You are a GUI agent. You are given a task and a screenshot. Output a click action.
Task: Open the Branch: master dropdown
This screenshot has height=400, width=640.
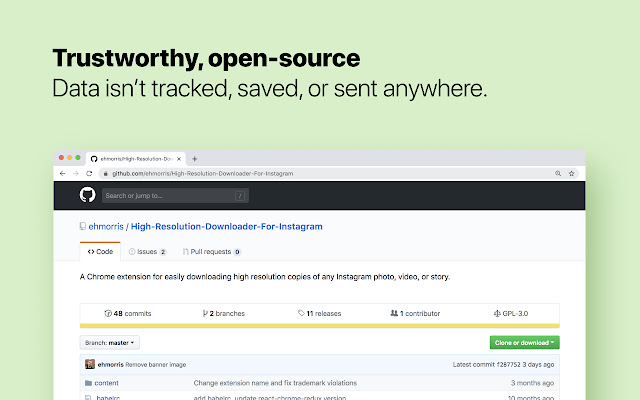pyautogui.click(x=110, y=342)
